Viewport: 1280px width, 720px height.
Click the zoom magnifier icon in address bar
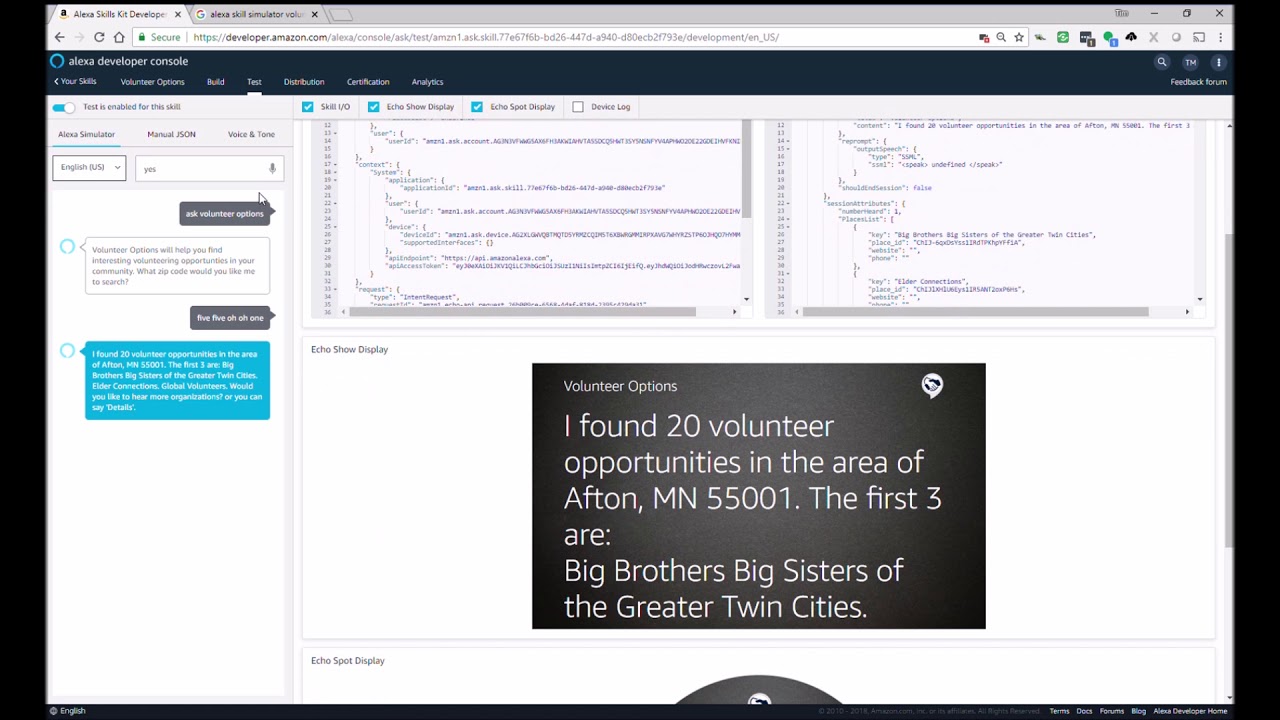pos(1001,37)
